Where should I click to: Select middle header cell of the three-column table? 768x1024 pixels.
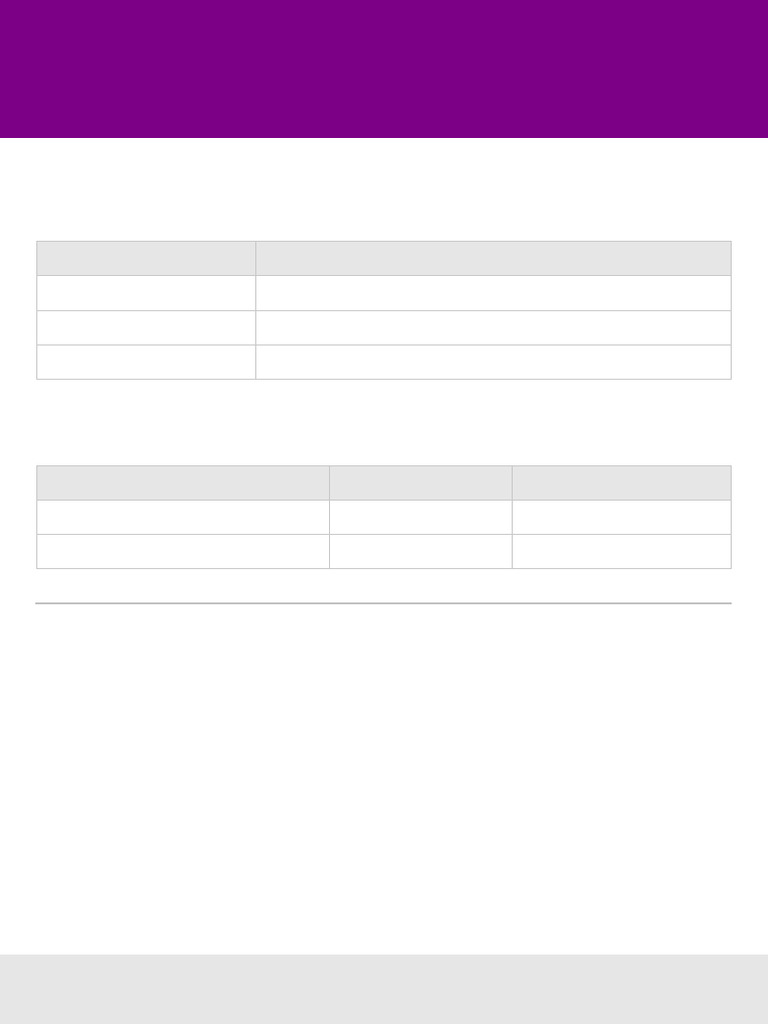tap(421, 483)
